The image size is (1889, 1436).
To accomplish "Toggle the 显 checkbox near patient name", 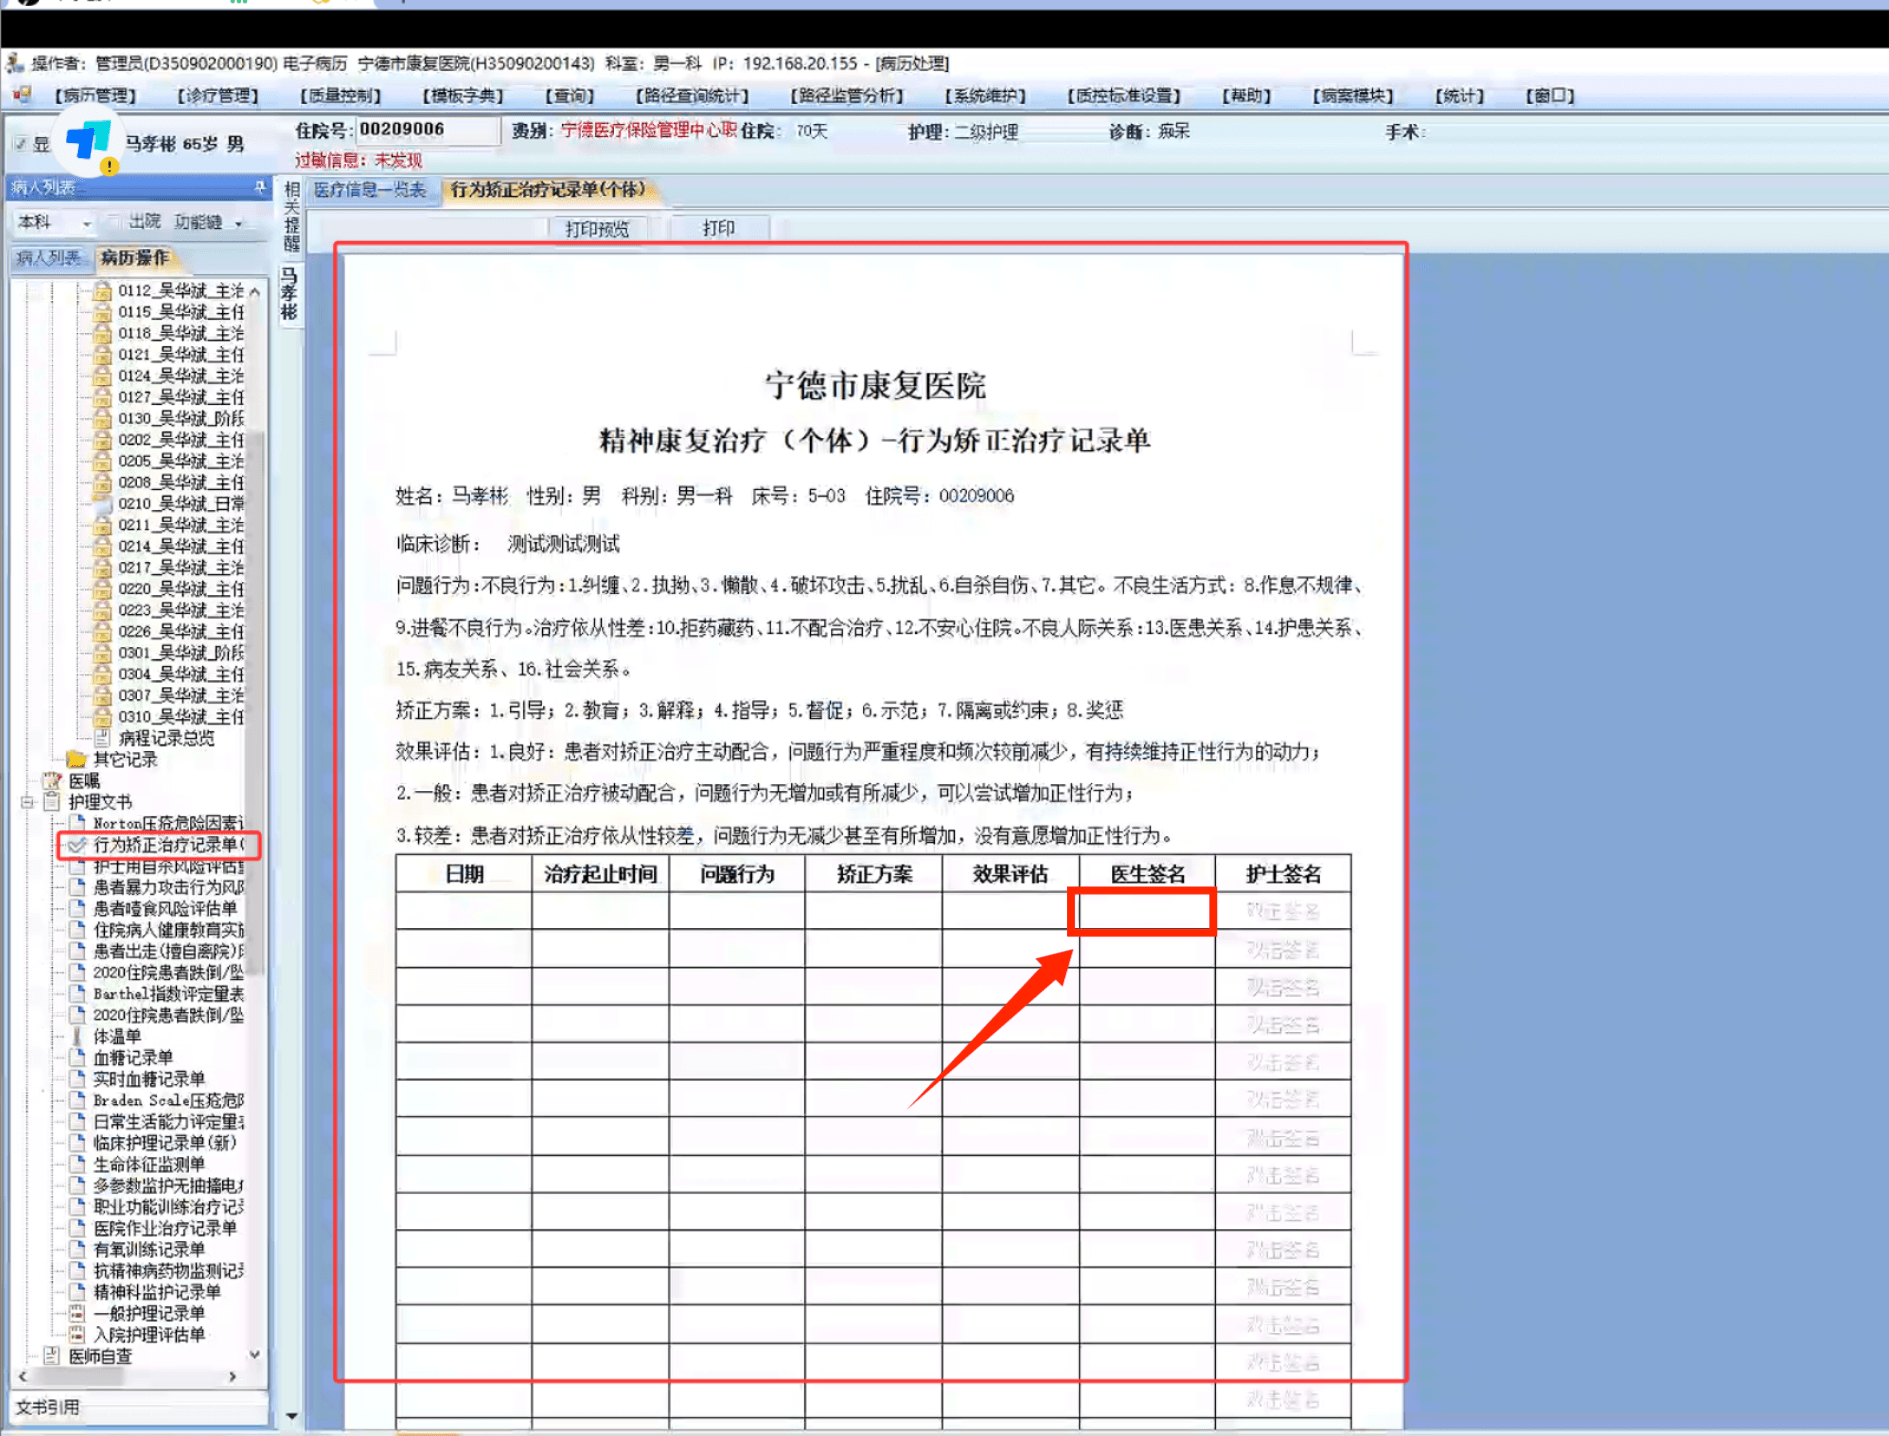I will point(20,144).
